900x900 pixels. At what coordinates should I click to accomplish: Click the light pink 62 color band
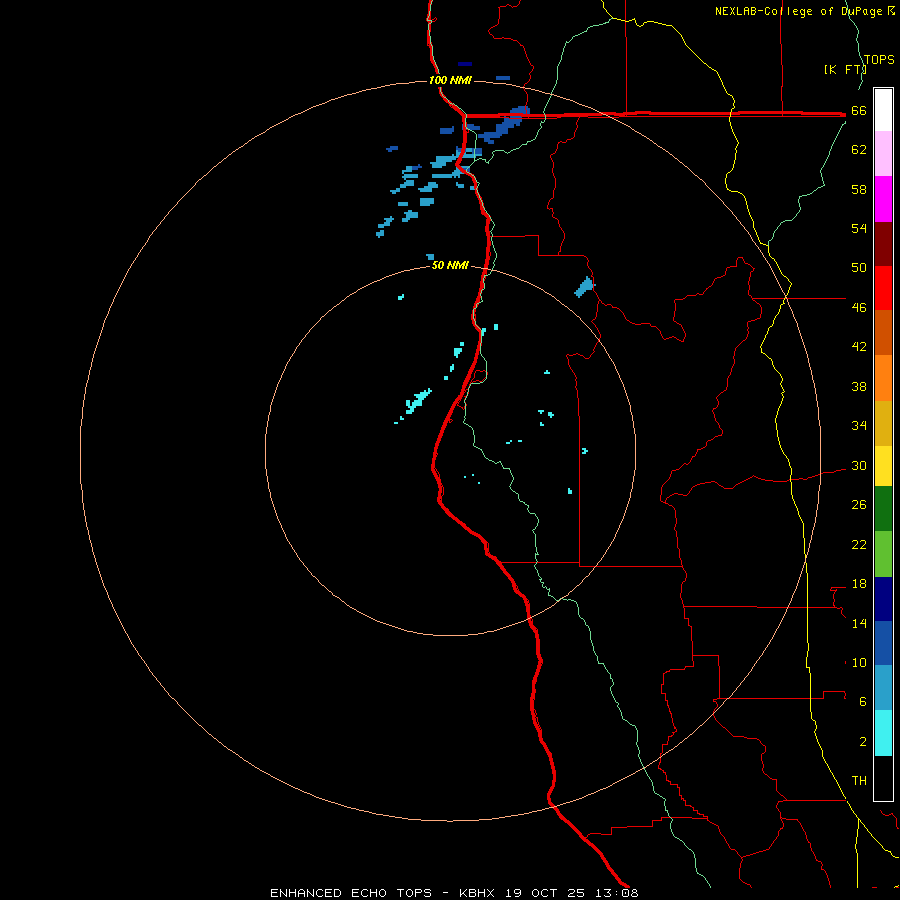tap(883, 154)
